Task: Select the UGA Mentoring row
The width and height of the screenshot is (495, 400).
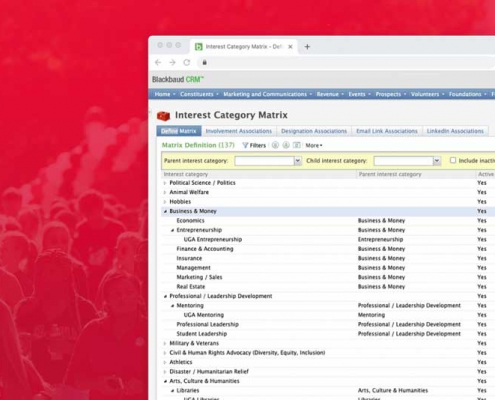Action: point(328,315)
